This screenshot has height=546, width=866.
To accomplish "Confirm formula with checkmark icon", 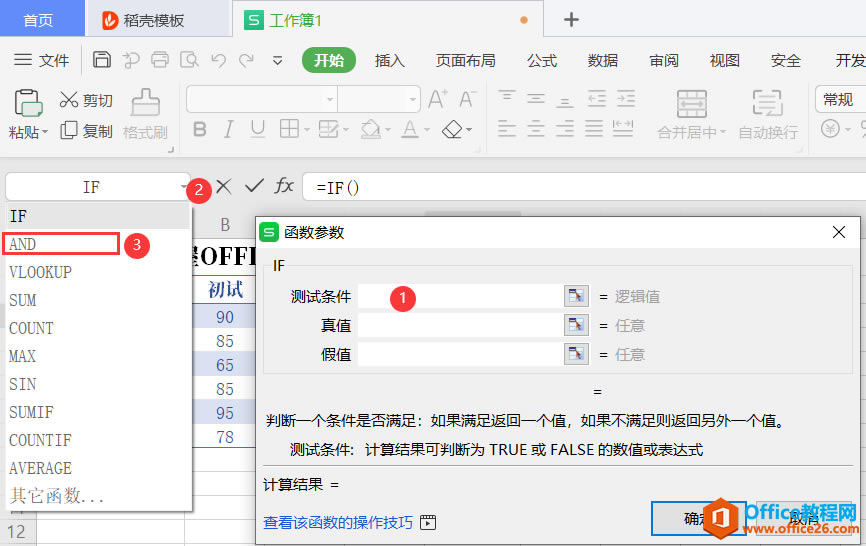I will [254, 186].
